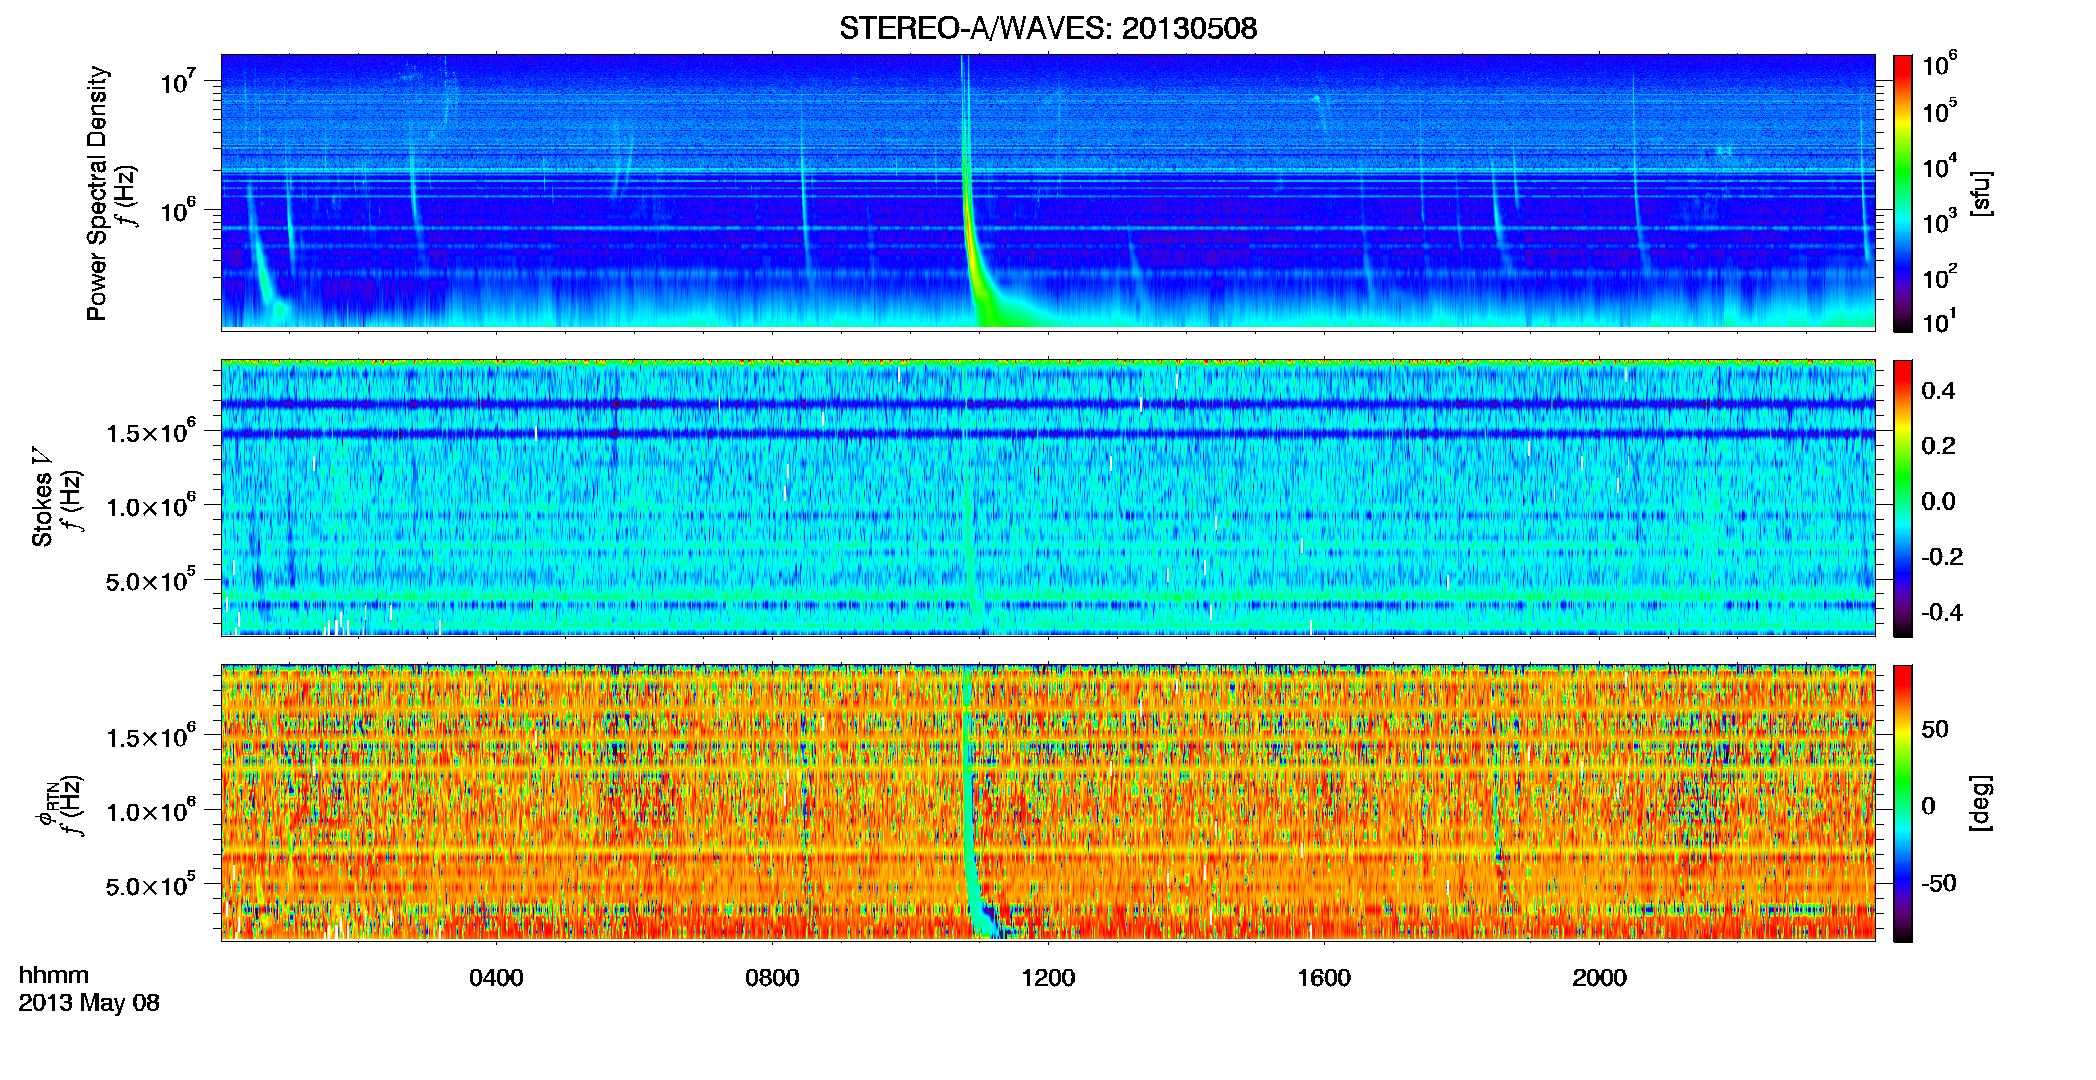Click the 1.0×10^6 tick on Stokes panel
The height and width of the screenshot is (1080, 2096).
[x=152, y=506]
